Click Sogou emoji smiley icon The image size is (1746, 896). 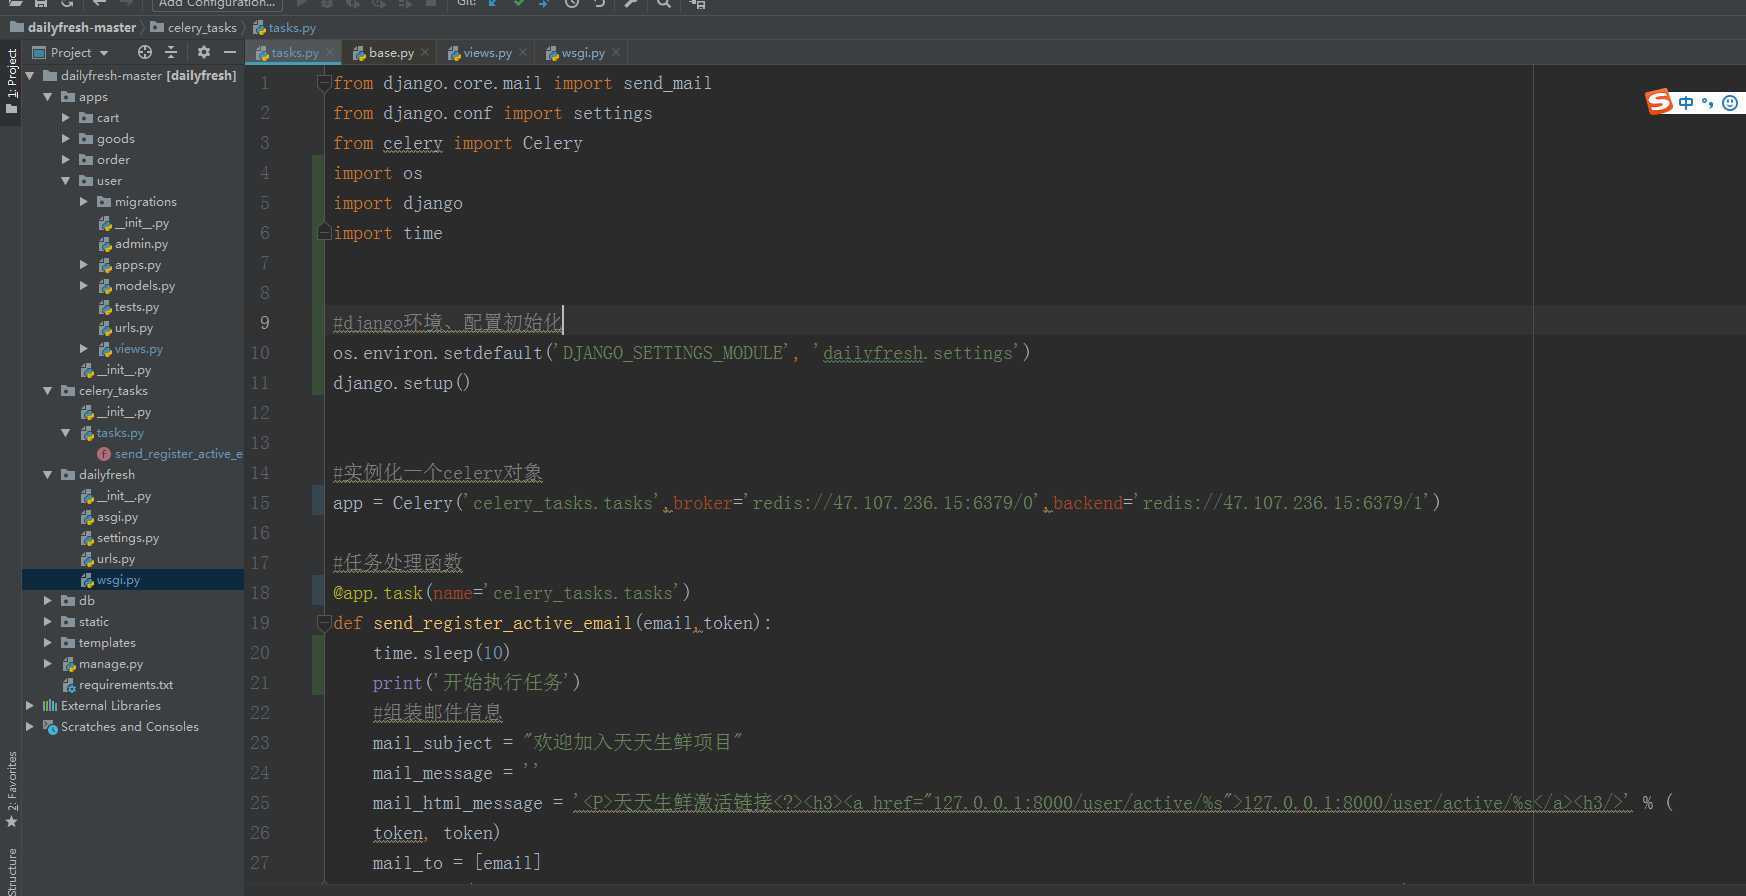point(1730,102)
